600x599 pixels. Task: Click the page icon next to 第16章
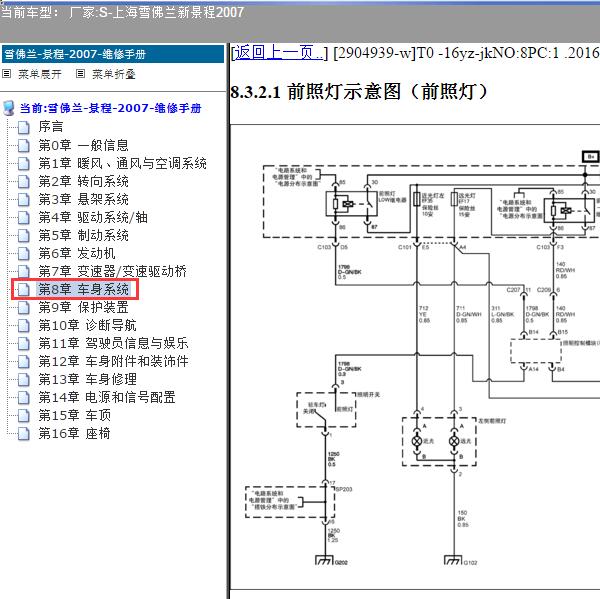(x=24, y=434)
